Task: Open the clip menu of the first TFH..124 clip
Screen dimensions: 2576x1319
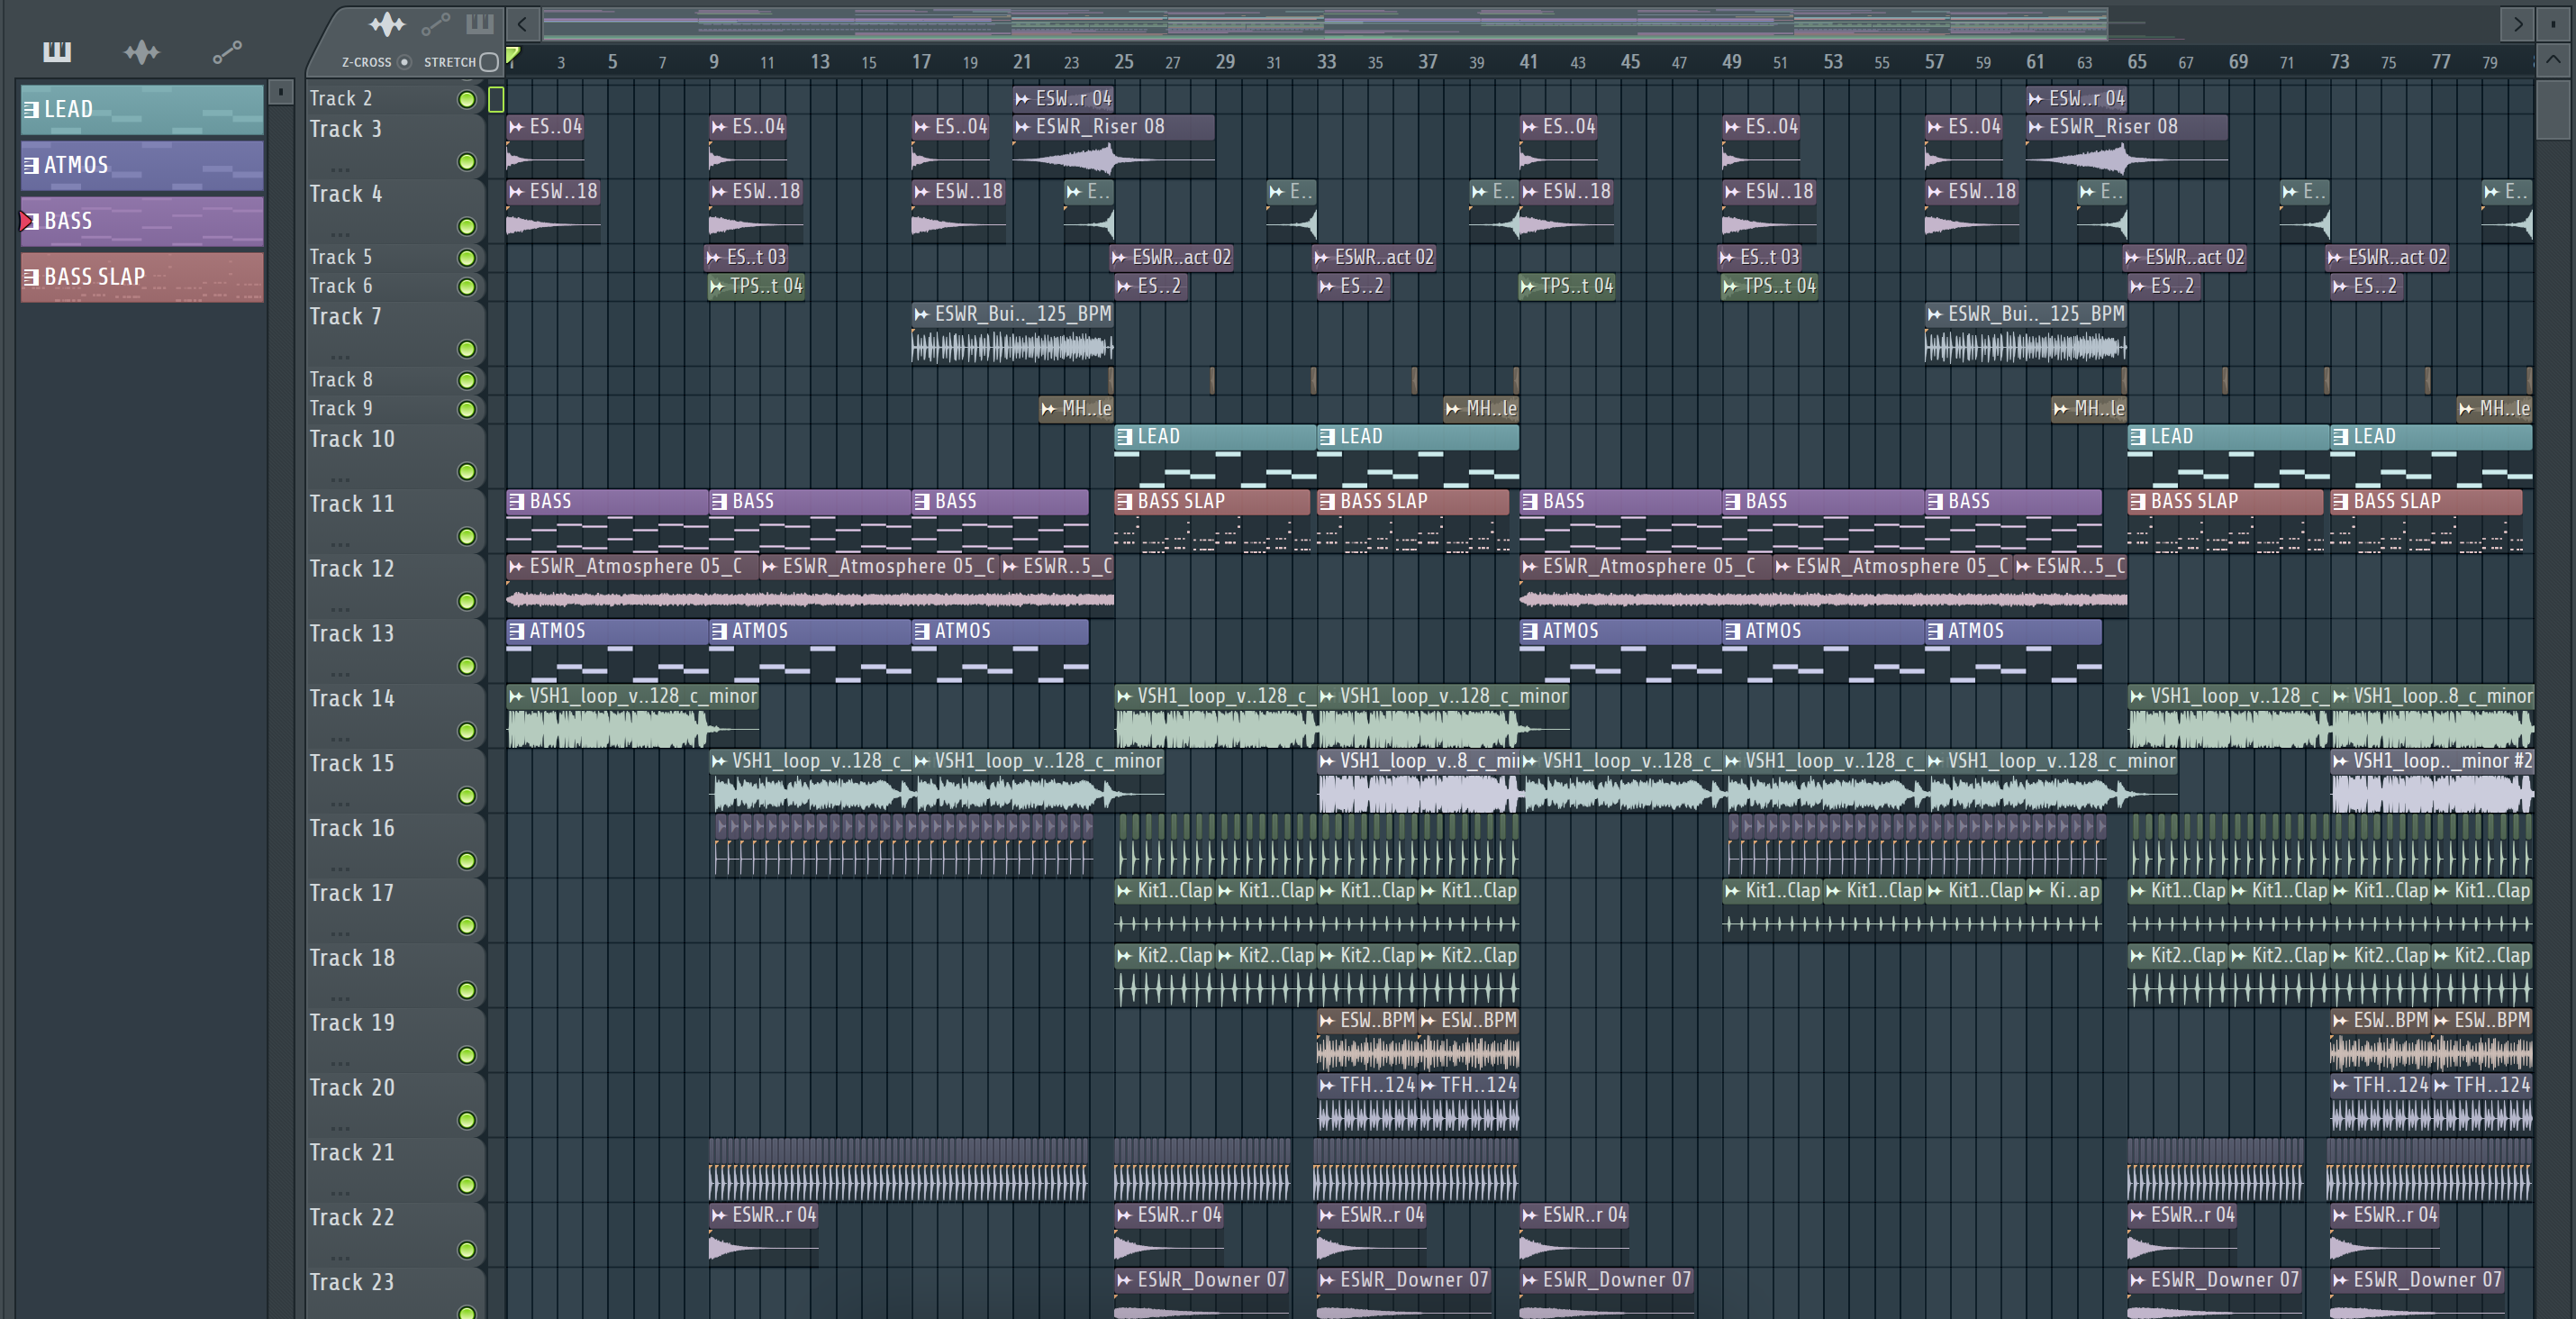Action: [x=1327, y=1086]
